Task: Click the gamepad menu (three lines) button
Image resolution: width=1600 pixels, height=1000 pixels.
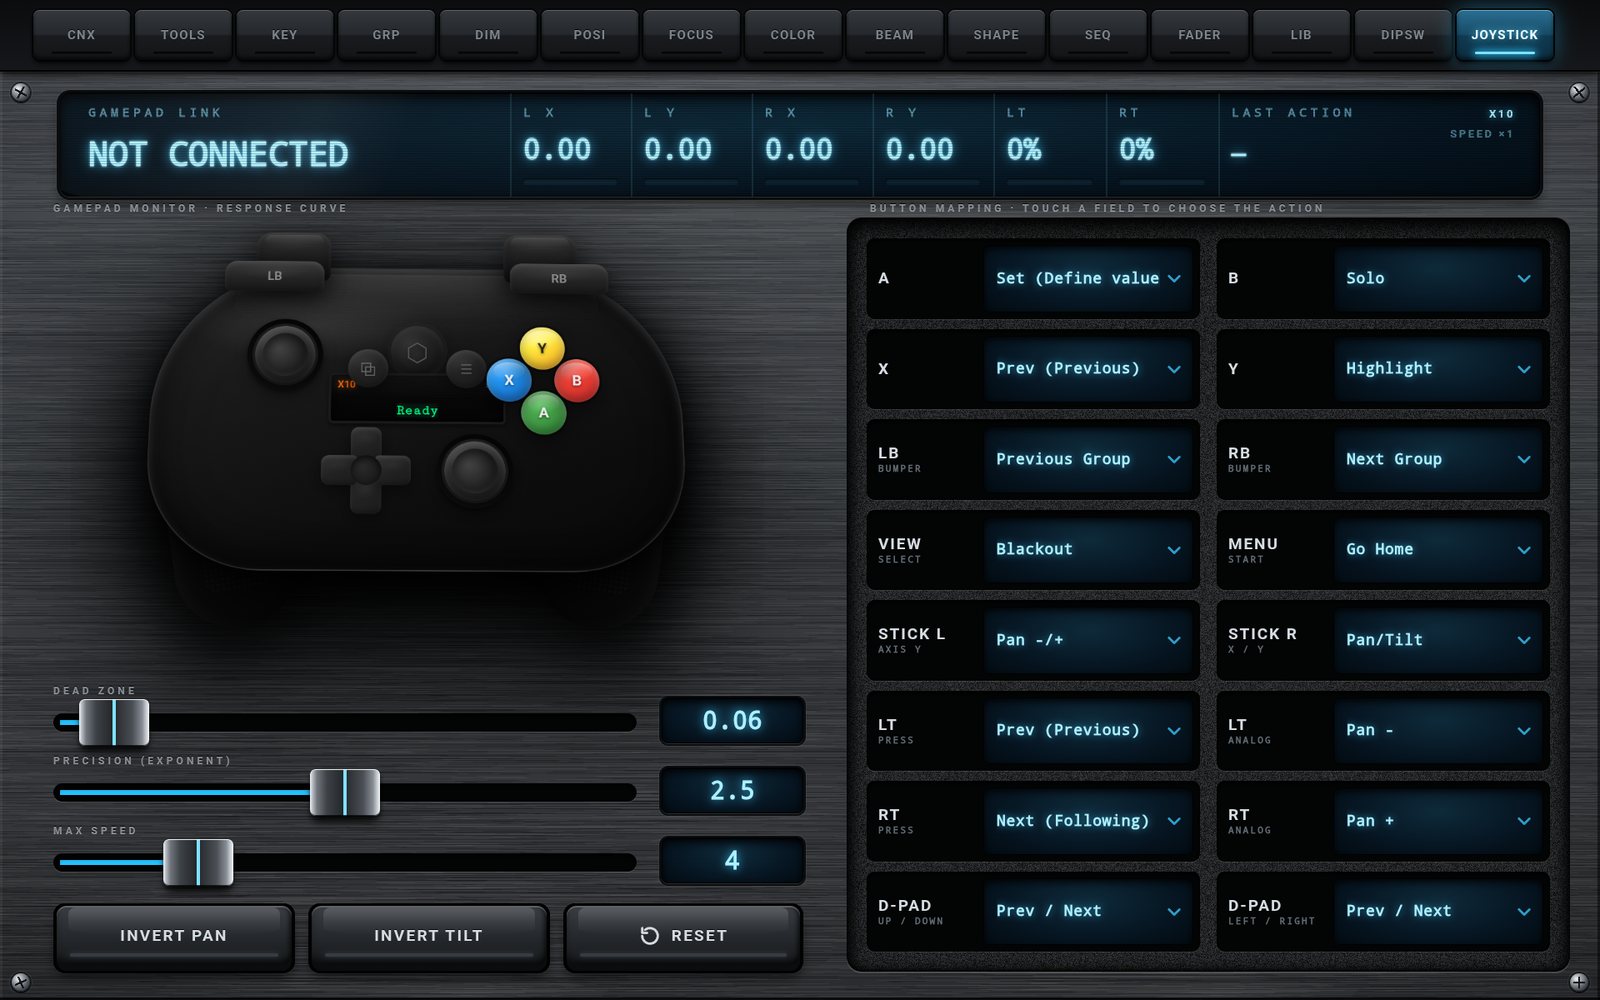Action: point(466,369)
